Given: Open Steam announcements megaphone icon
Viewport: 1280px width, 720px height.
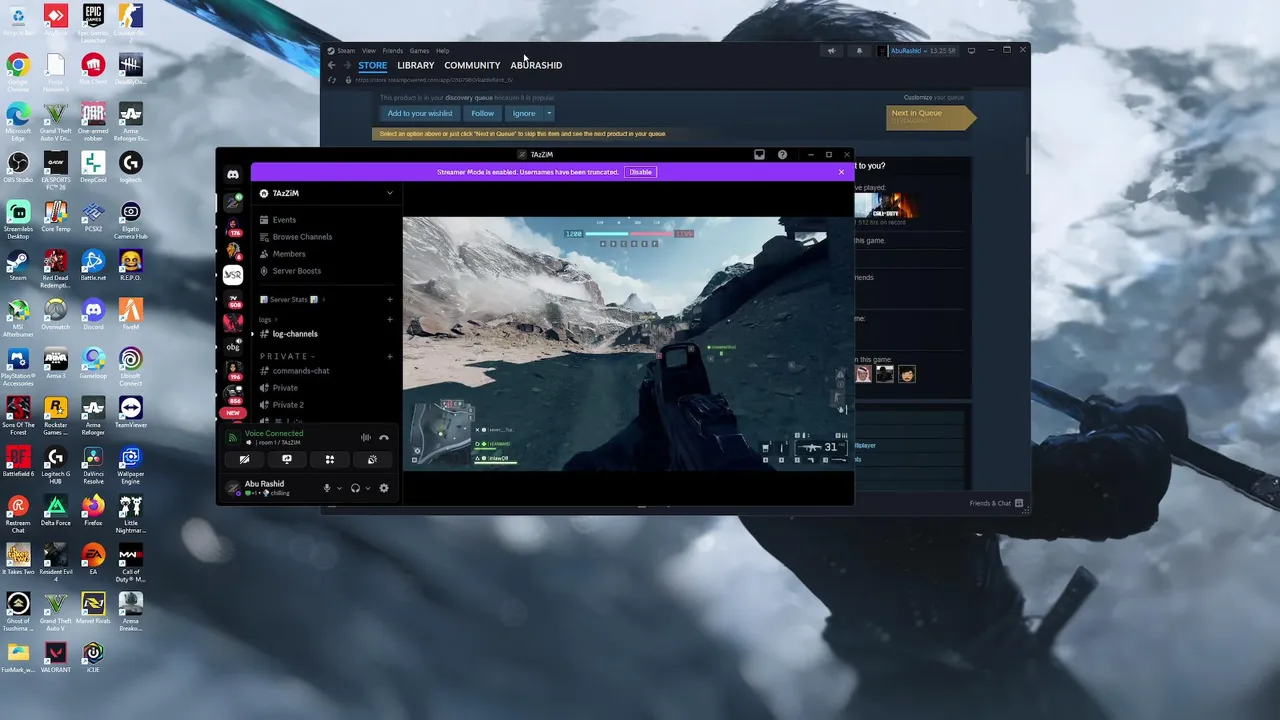Looking at the screenshot, I should 831,51.
